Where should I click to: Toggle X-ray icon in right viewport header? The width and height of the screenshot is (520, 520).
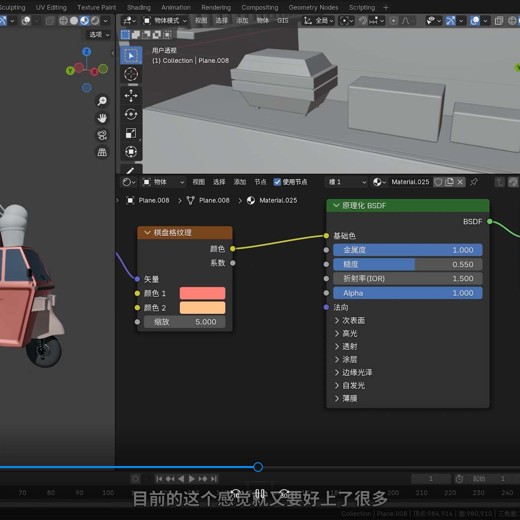point(499,21)
